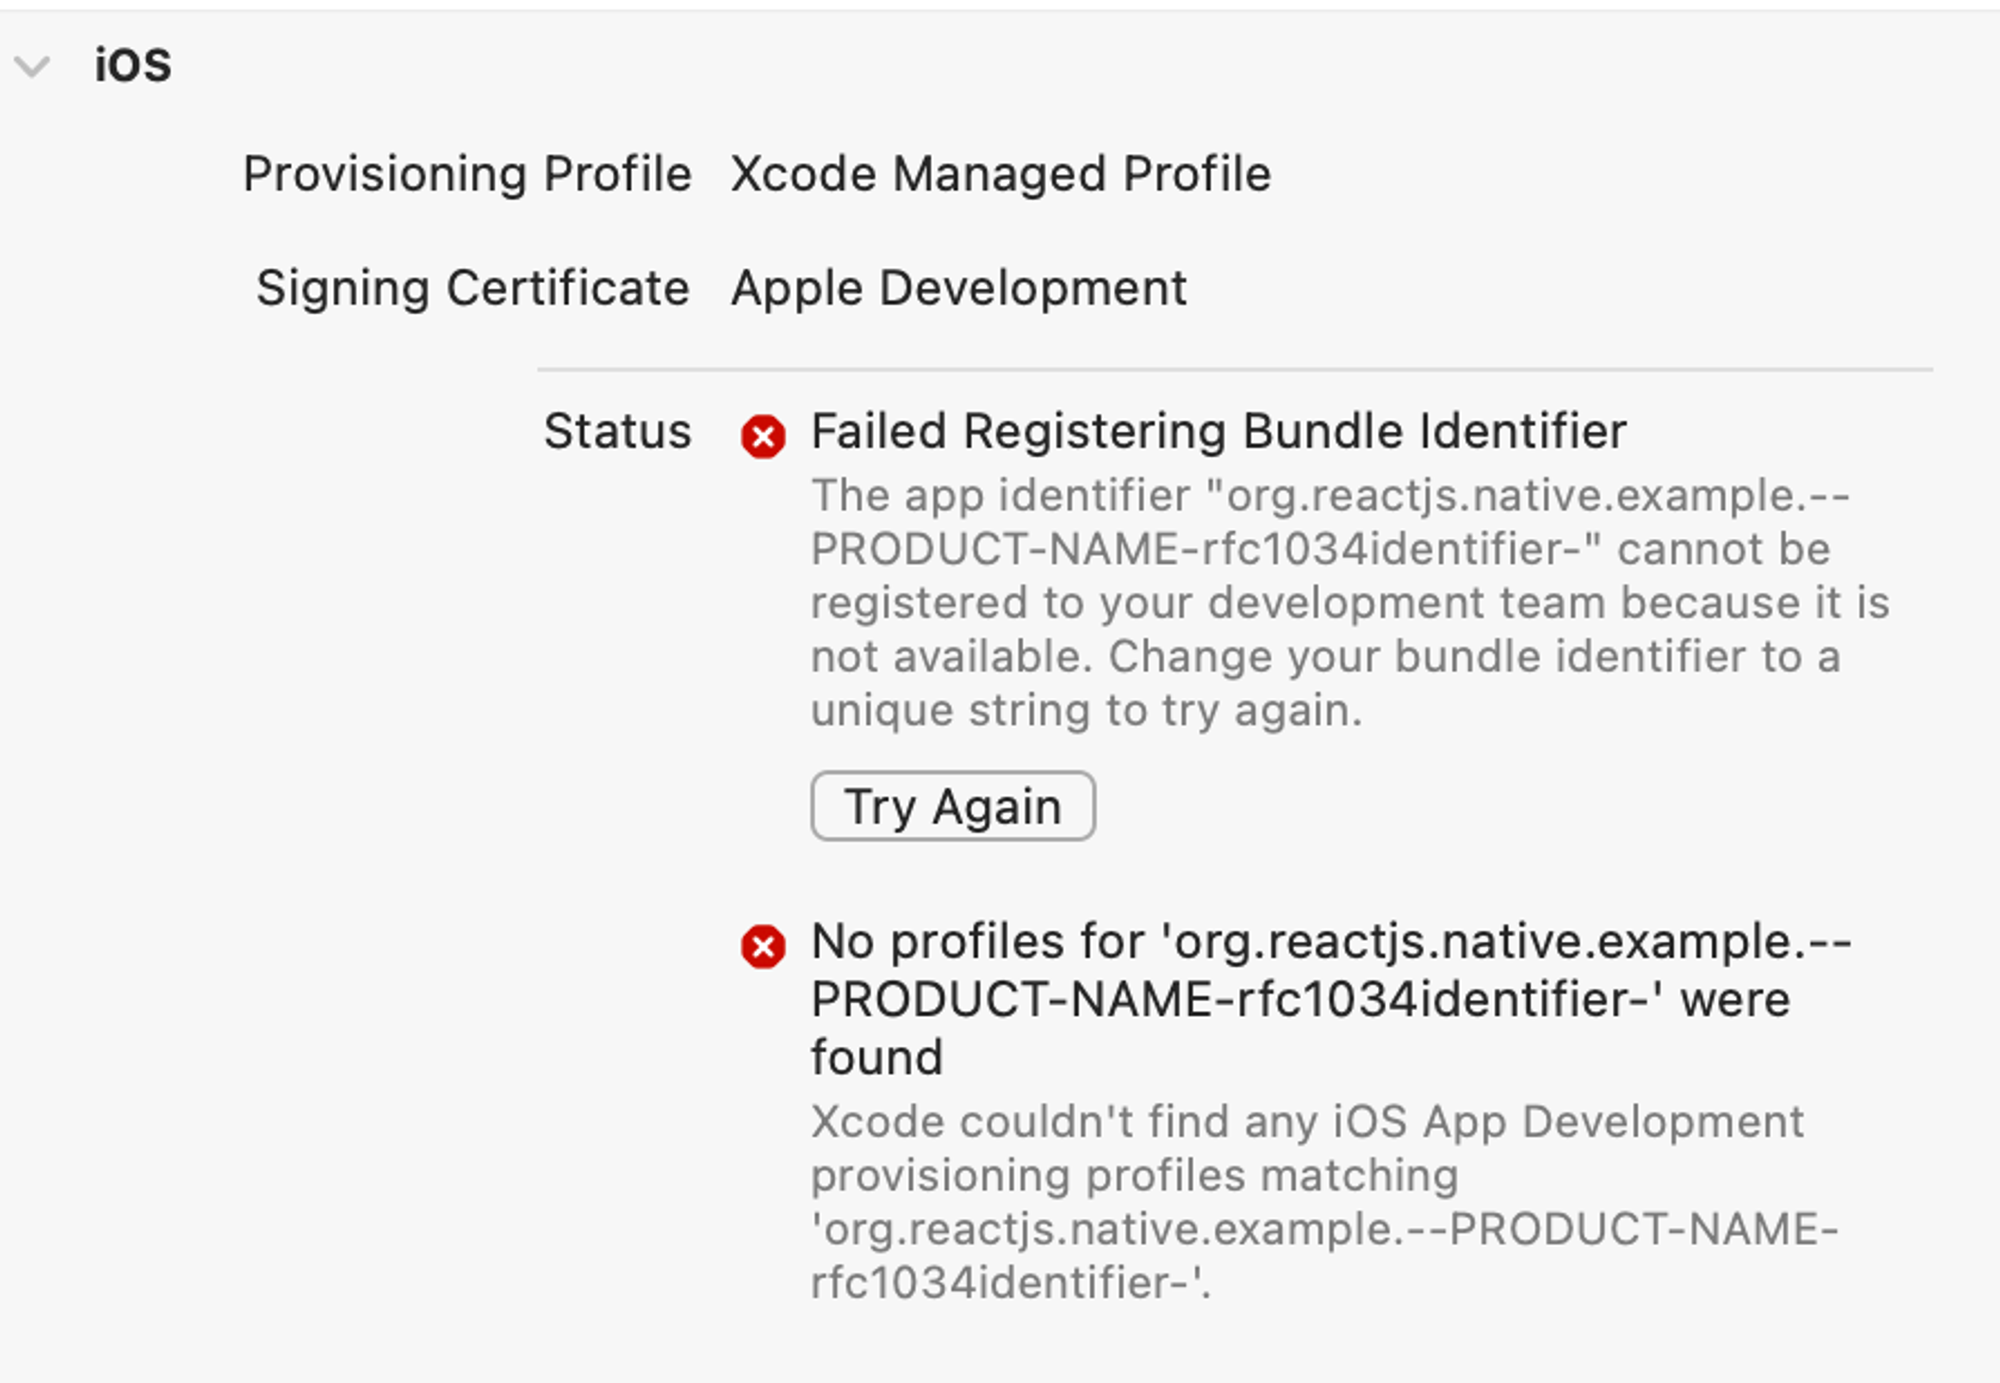Click the Apple Development certificate value
The width and height of the screenshot is (2000, 1383).
point(958,288)
